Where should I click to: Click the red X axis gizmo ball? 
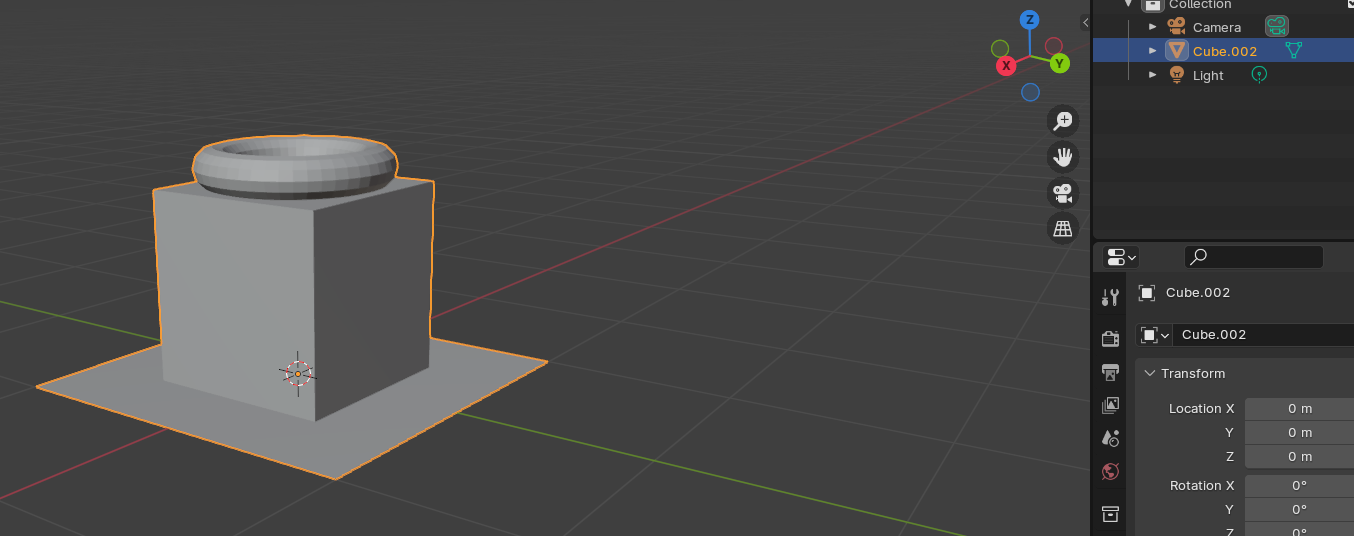click(1006, 65)
